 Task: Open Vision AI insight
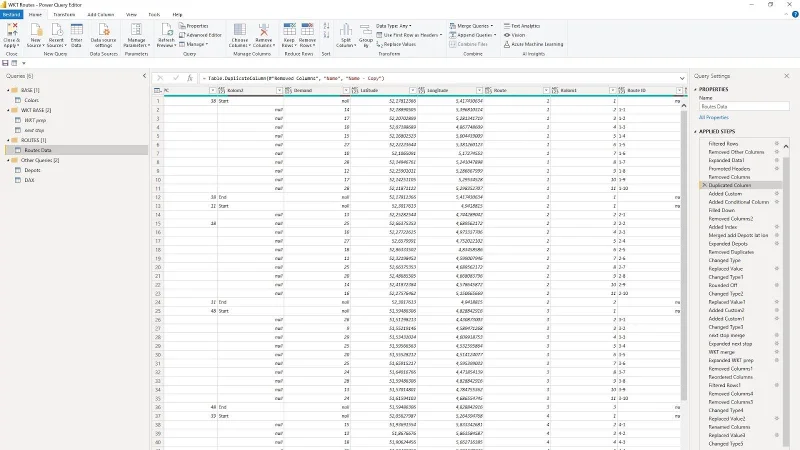tap(514, 35)
